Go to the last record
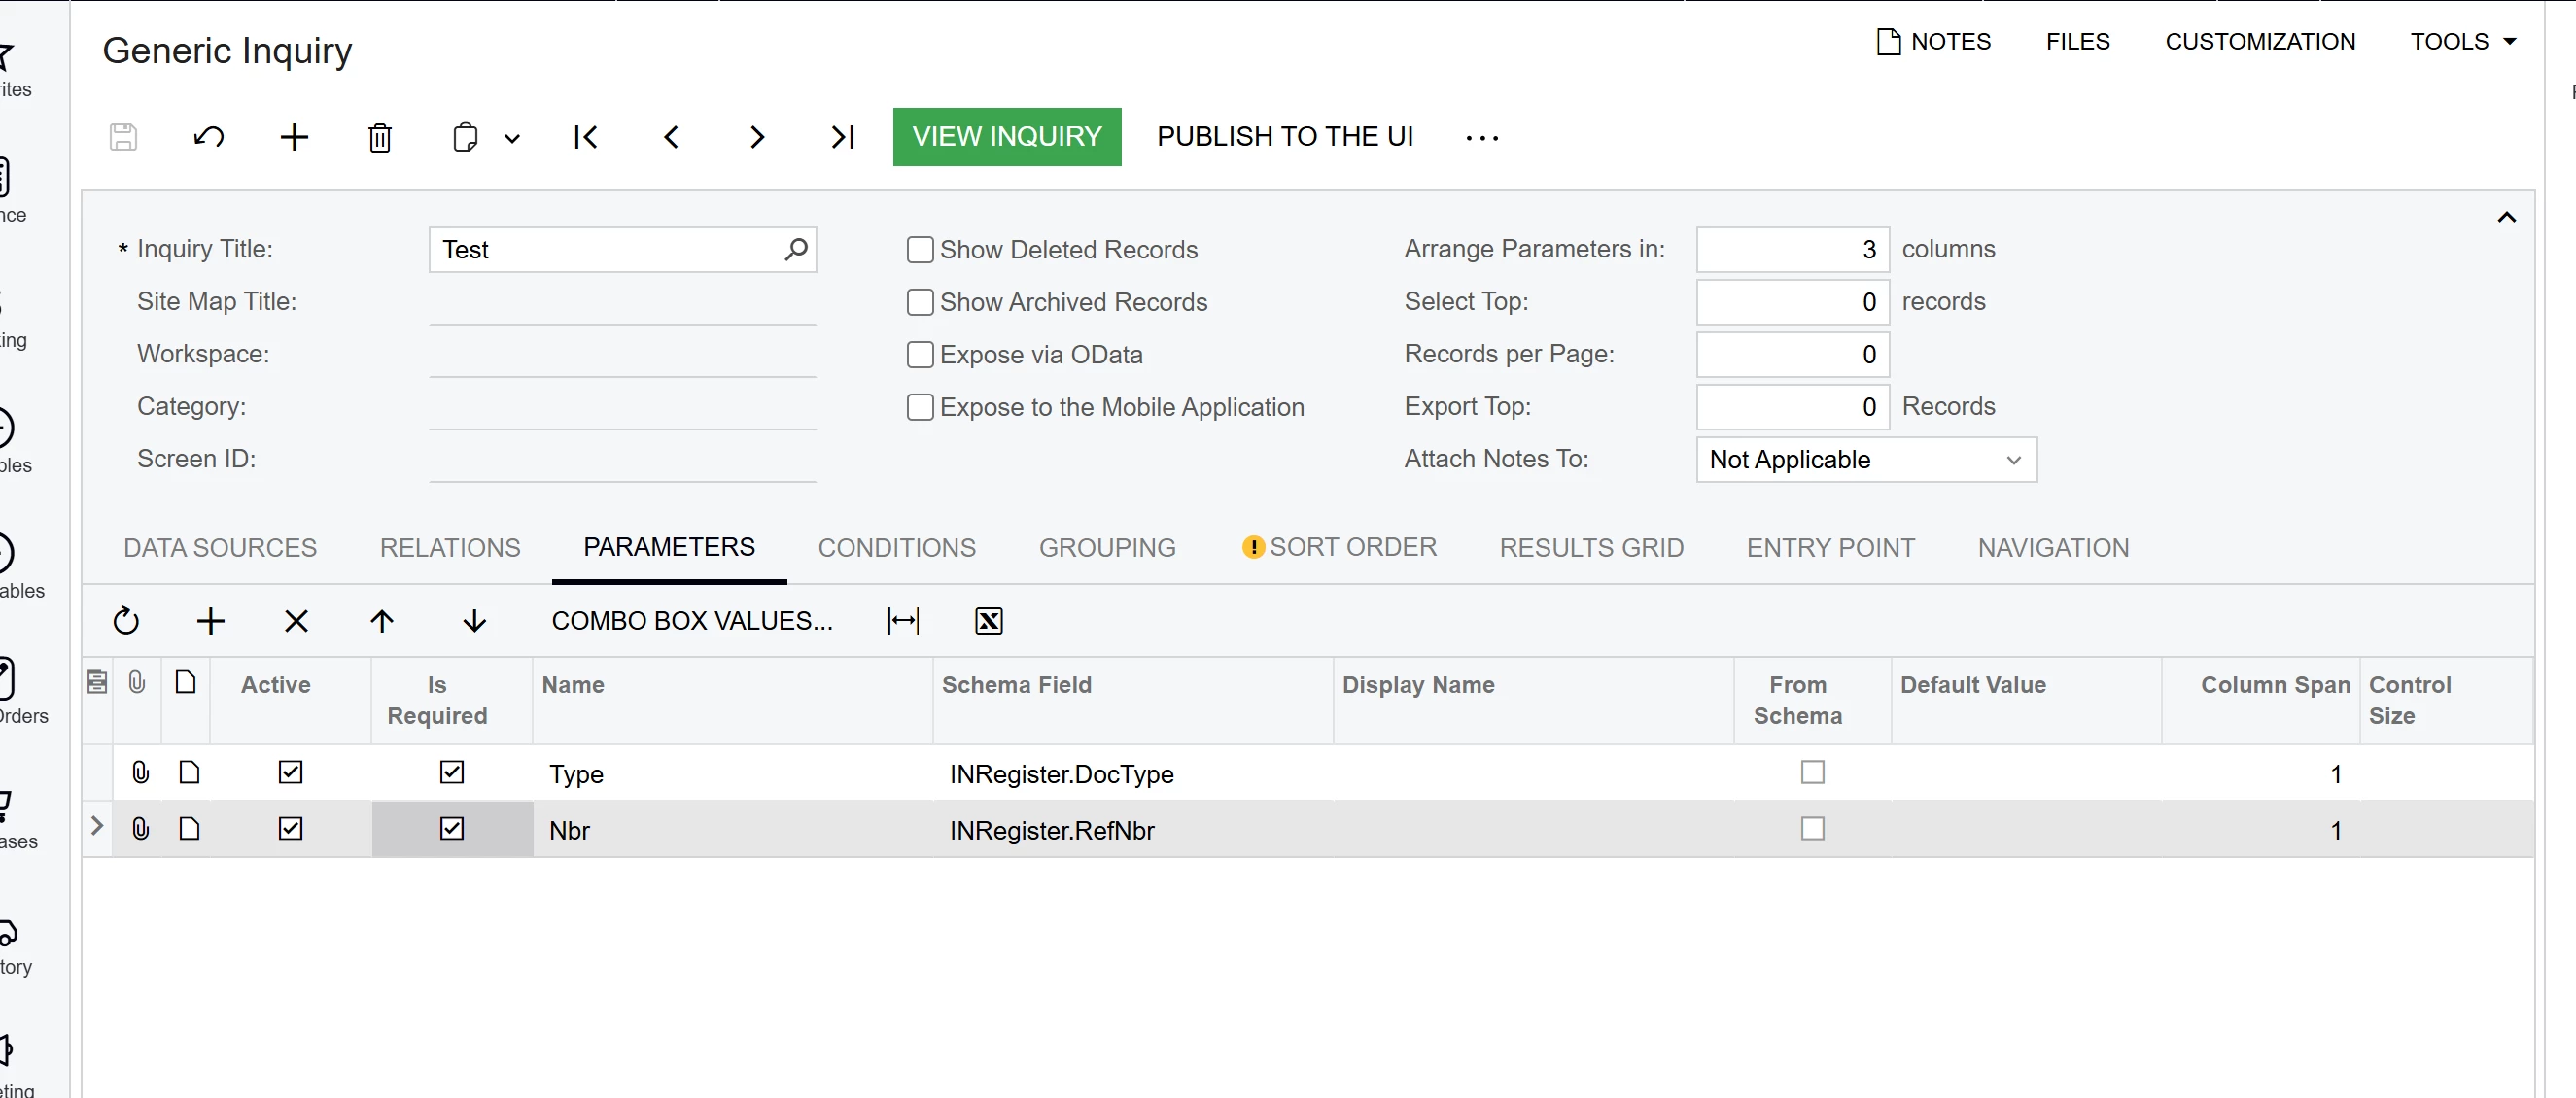 [x=842, y=137]
